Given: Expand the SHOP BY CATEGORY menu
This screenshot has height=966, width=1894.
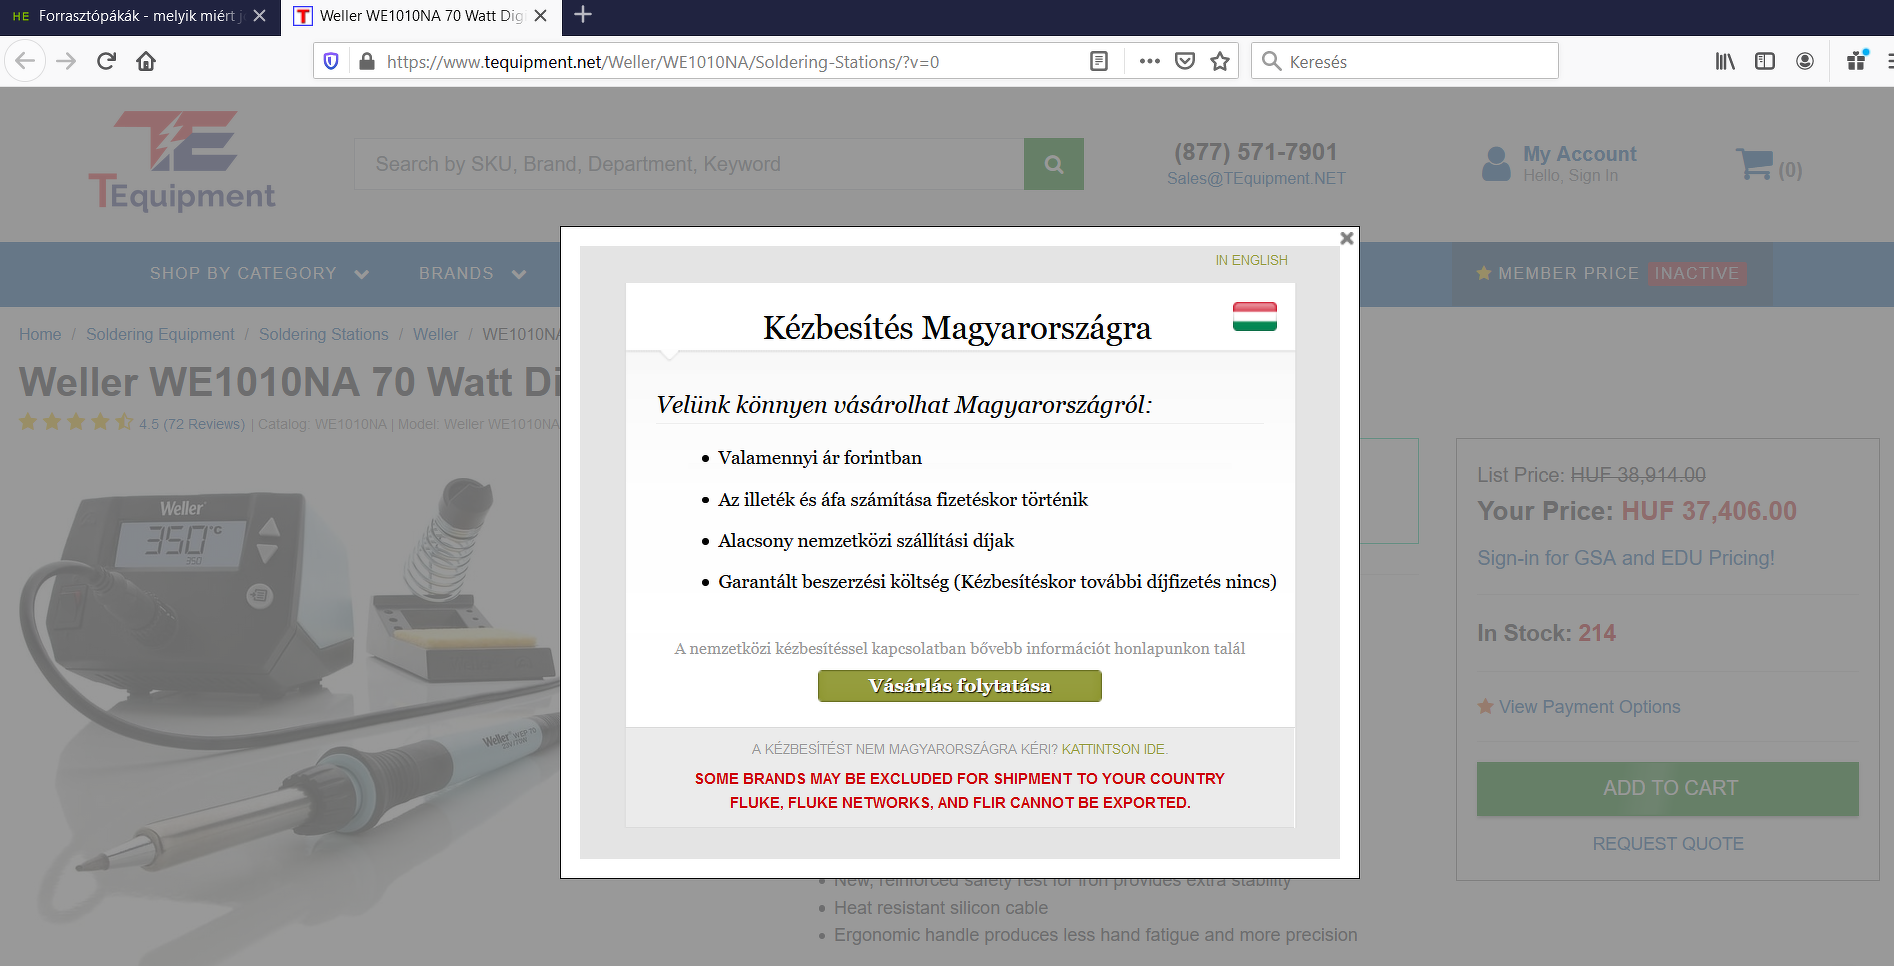Looking at the screenshot, I should tap(260, 273).
